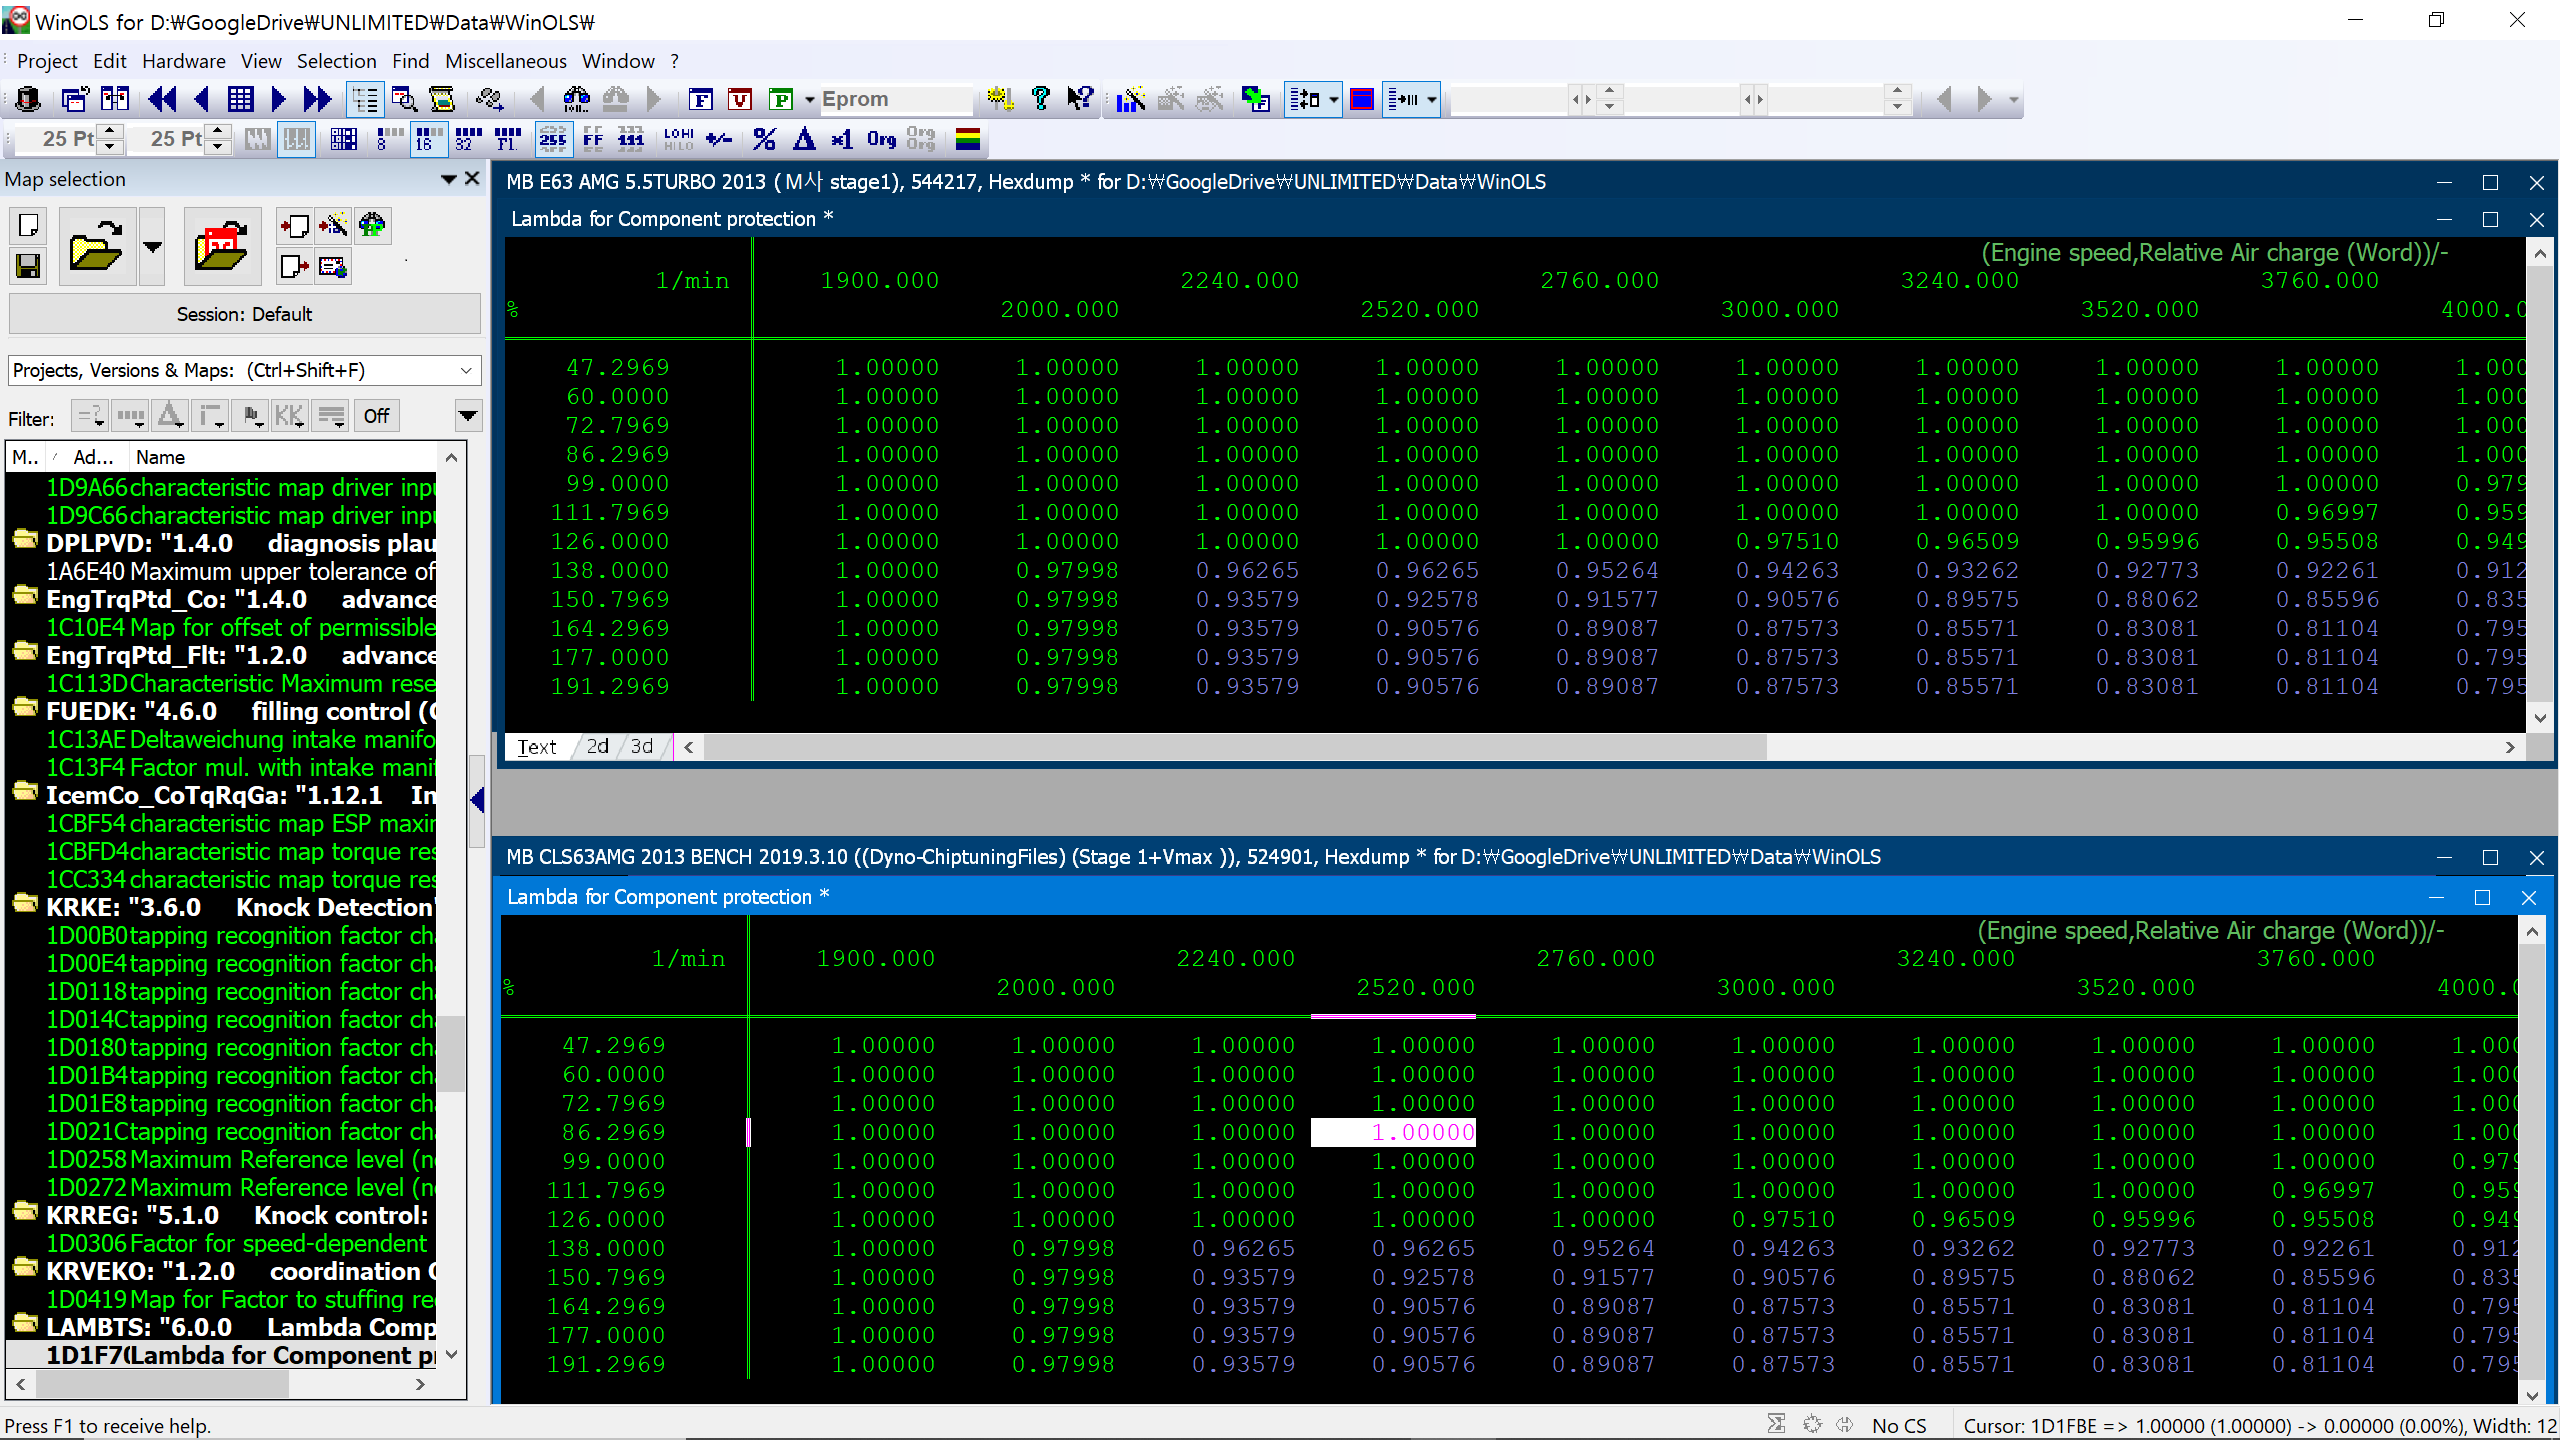Expand dropdown arrow beside open-folder button
2560x1440 pixels.
[152, 247]
